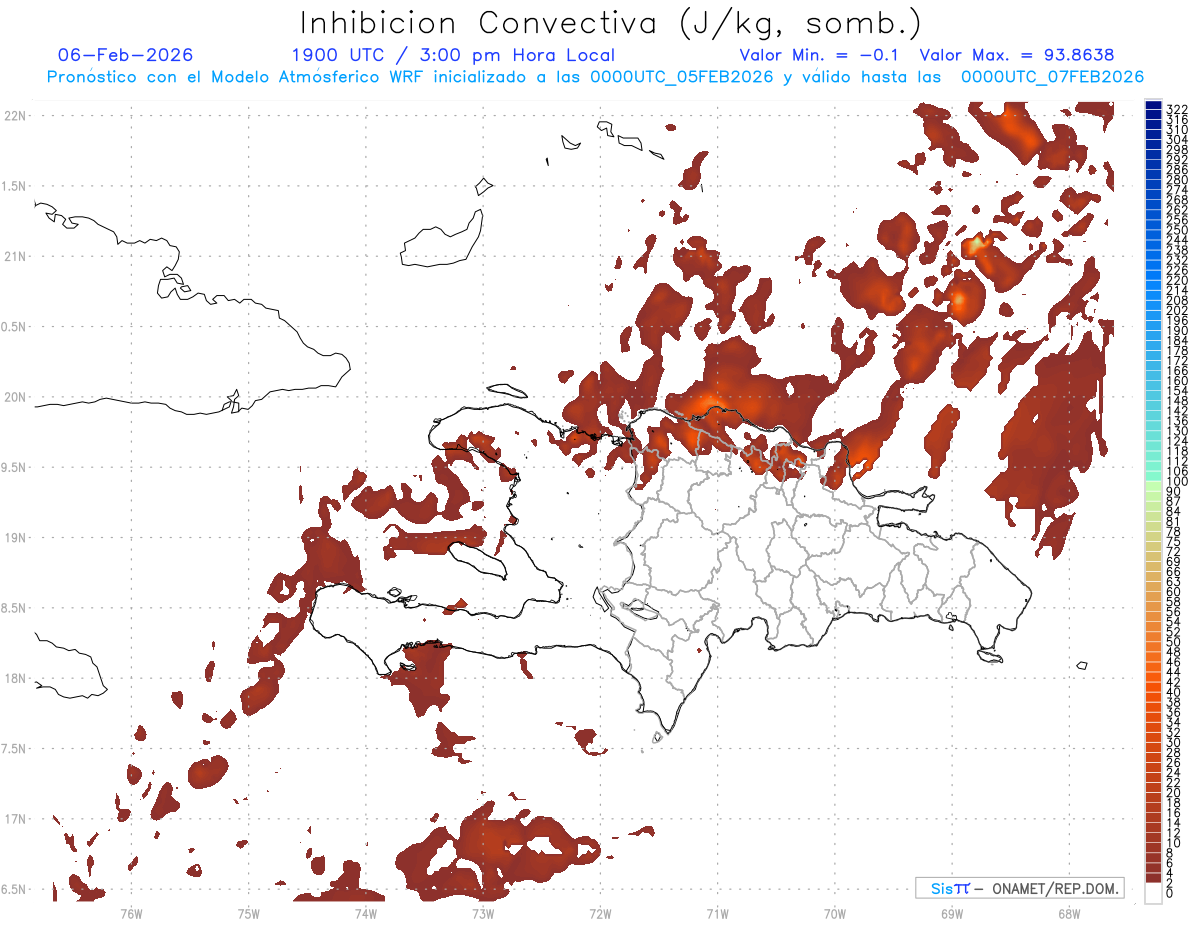Select the date text "06-Feb-2026"

click(126, 55)
